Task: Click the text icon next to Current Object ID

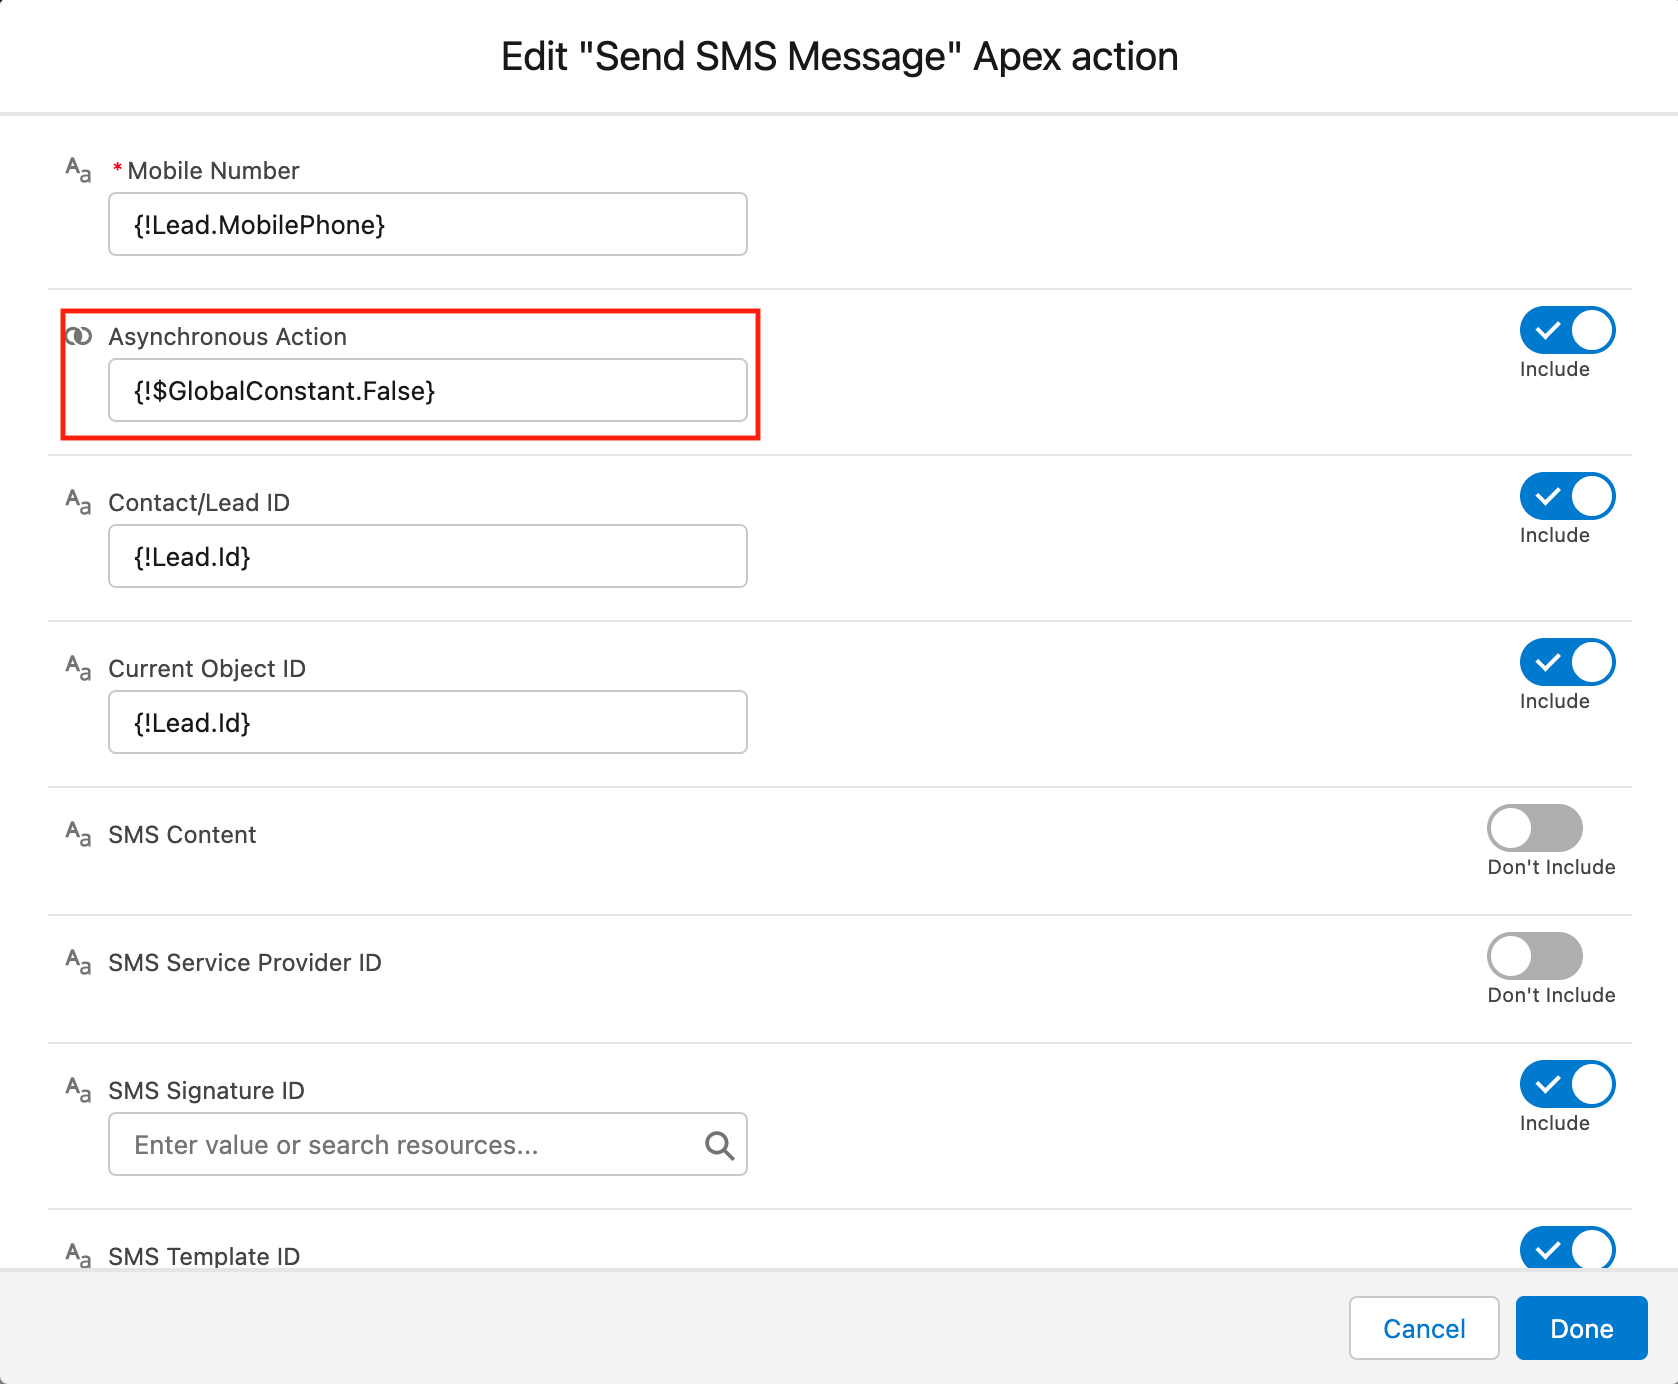Action: click(78, 668)
